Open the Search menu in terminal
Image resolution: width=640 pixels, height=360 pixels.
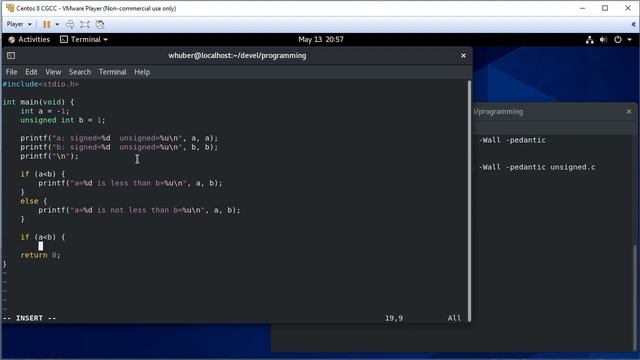tap(80, 72)
